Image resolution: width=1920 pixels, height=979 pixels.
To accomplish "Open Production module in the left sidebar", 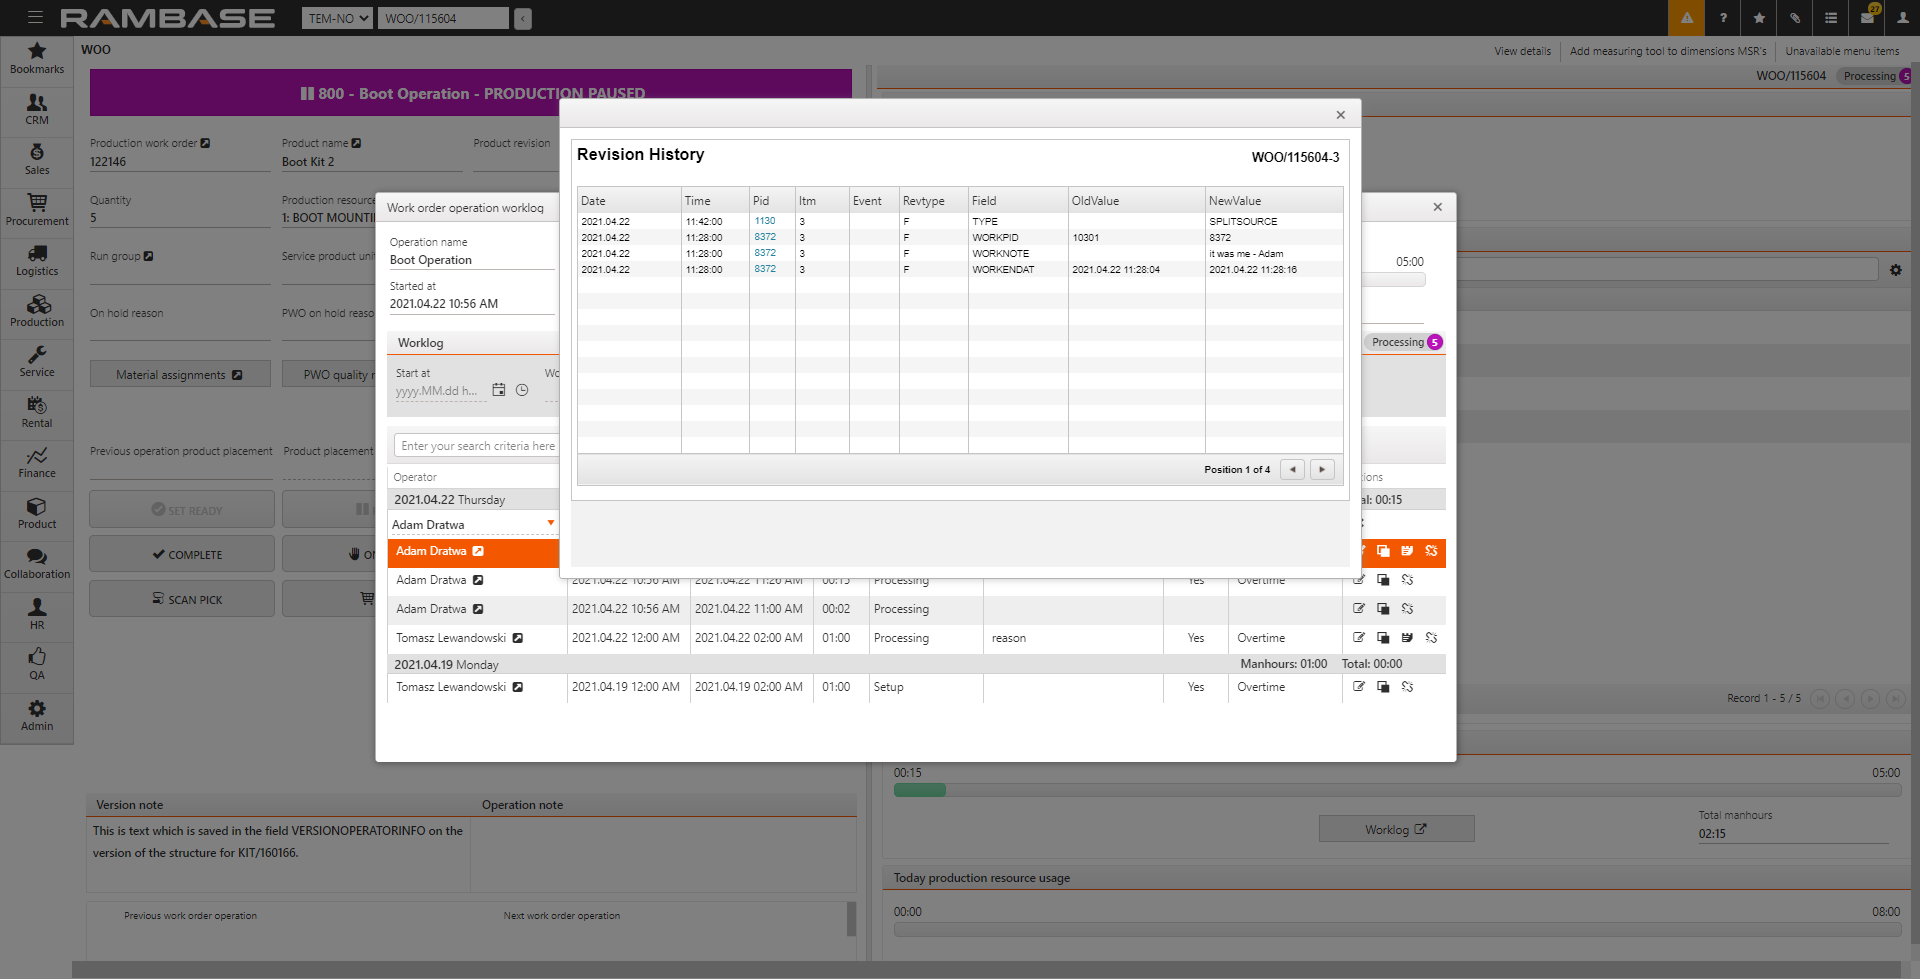I will pyautogui.click(x=37, y=311).
